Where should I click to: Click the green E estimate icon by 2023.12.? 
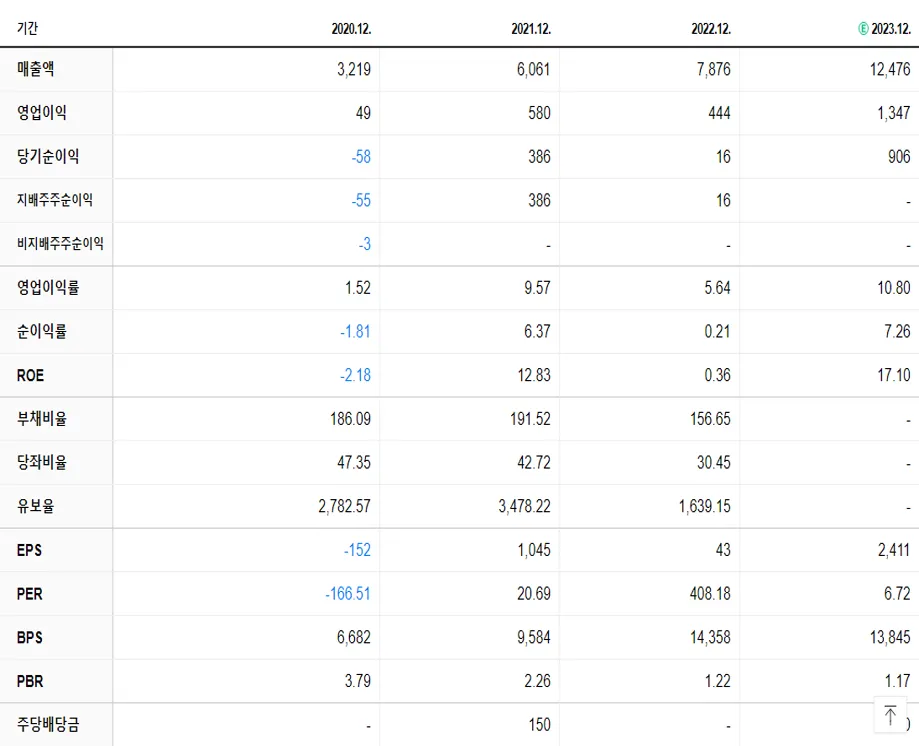863,29
